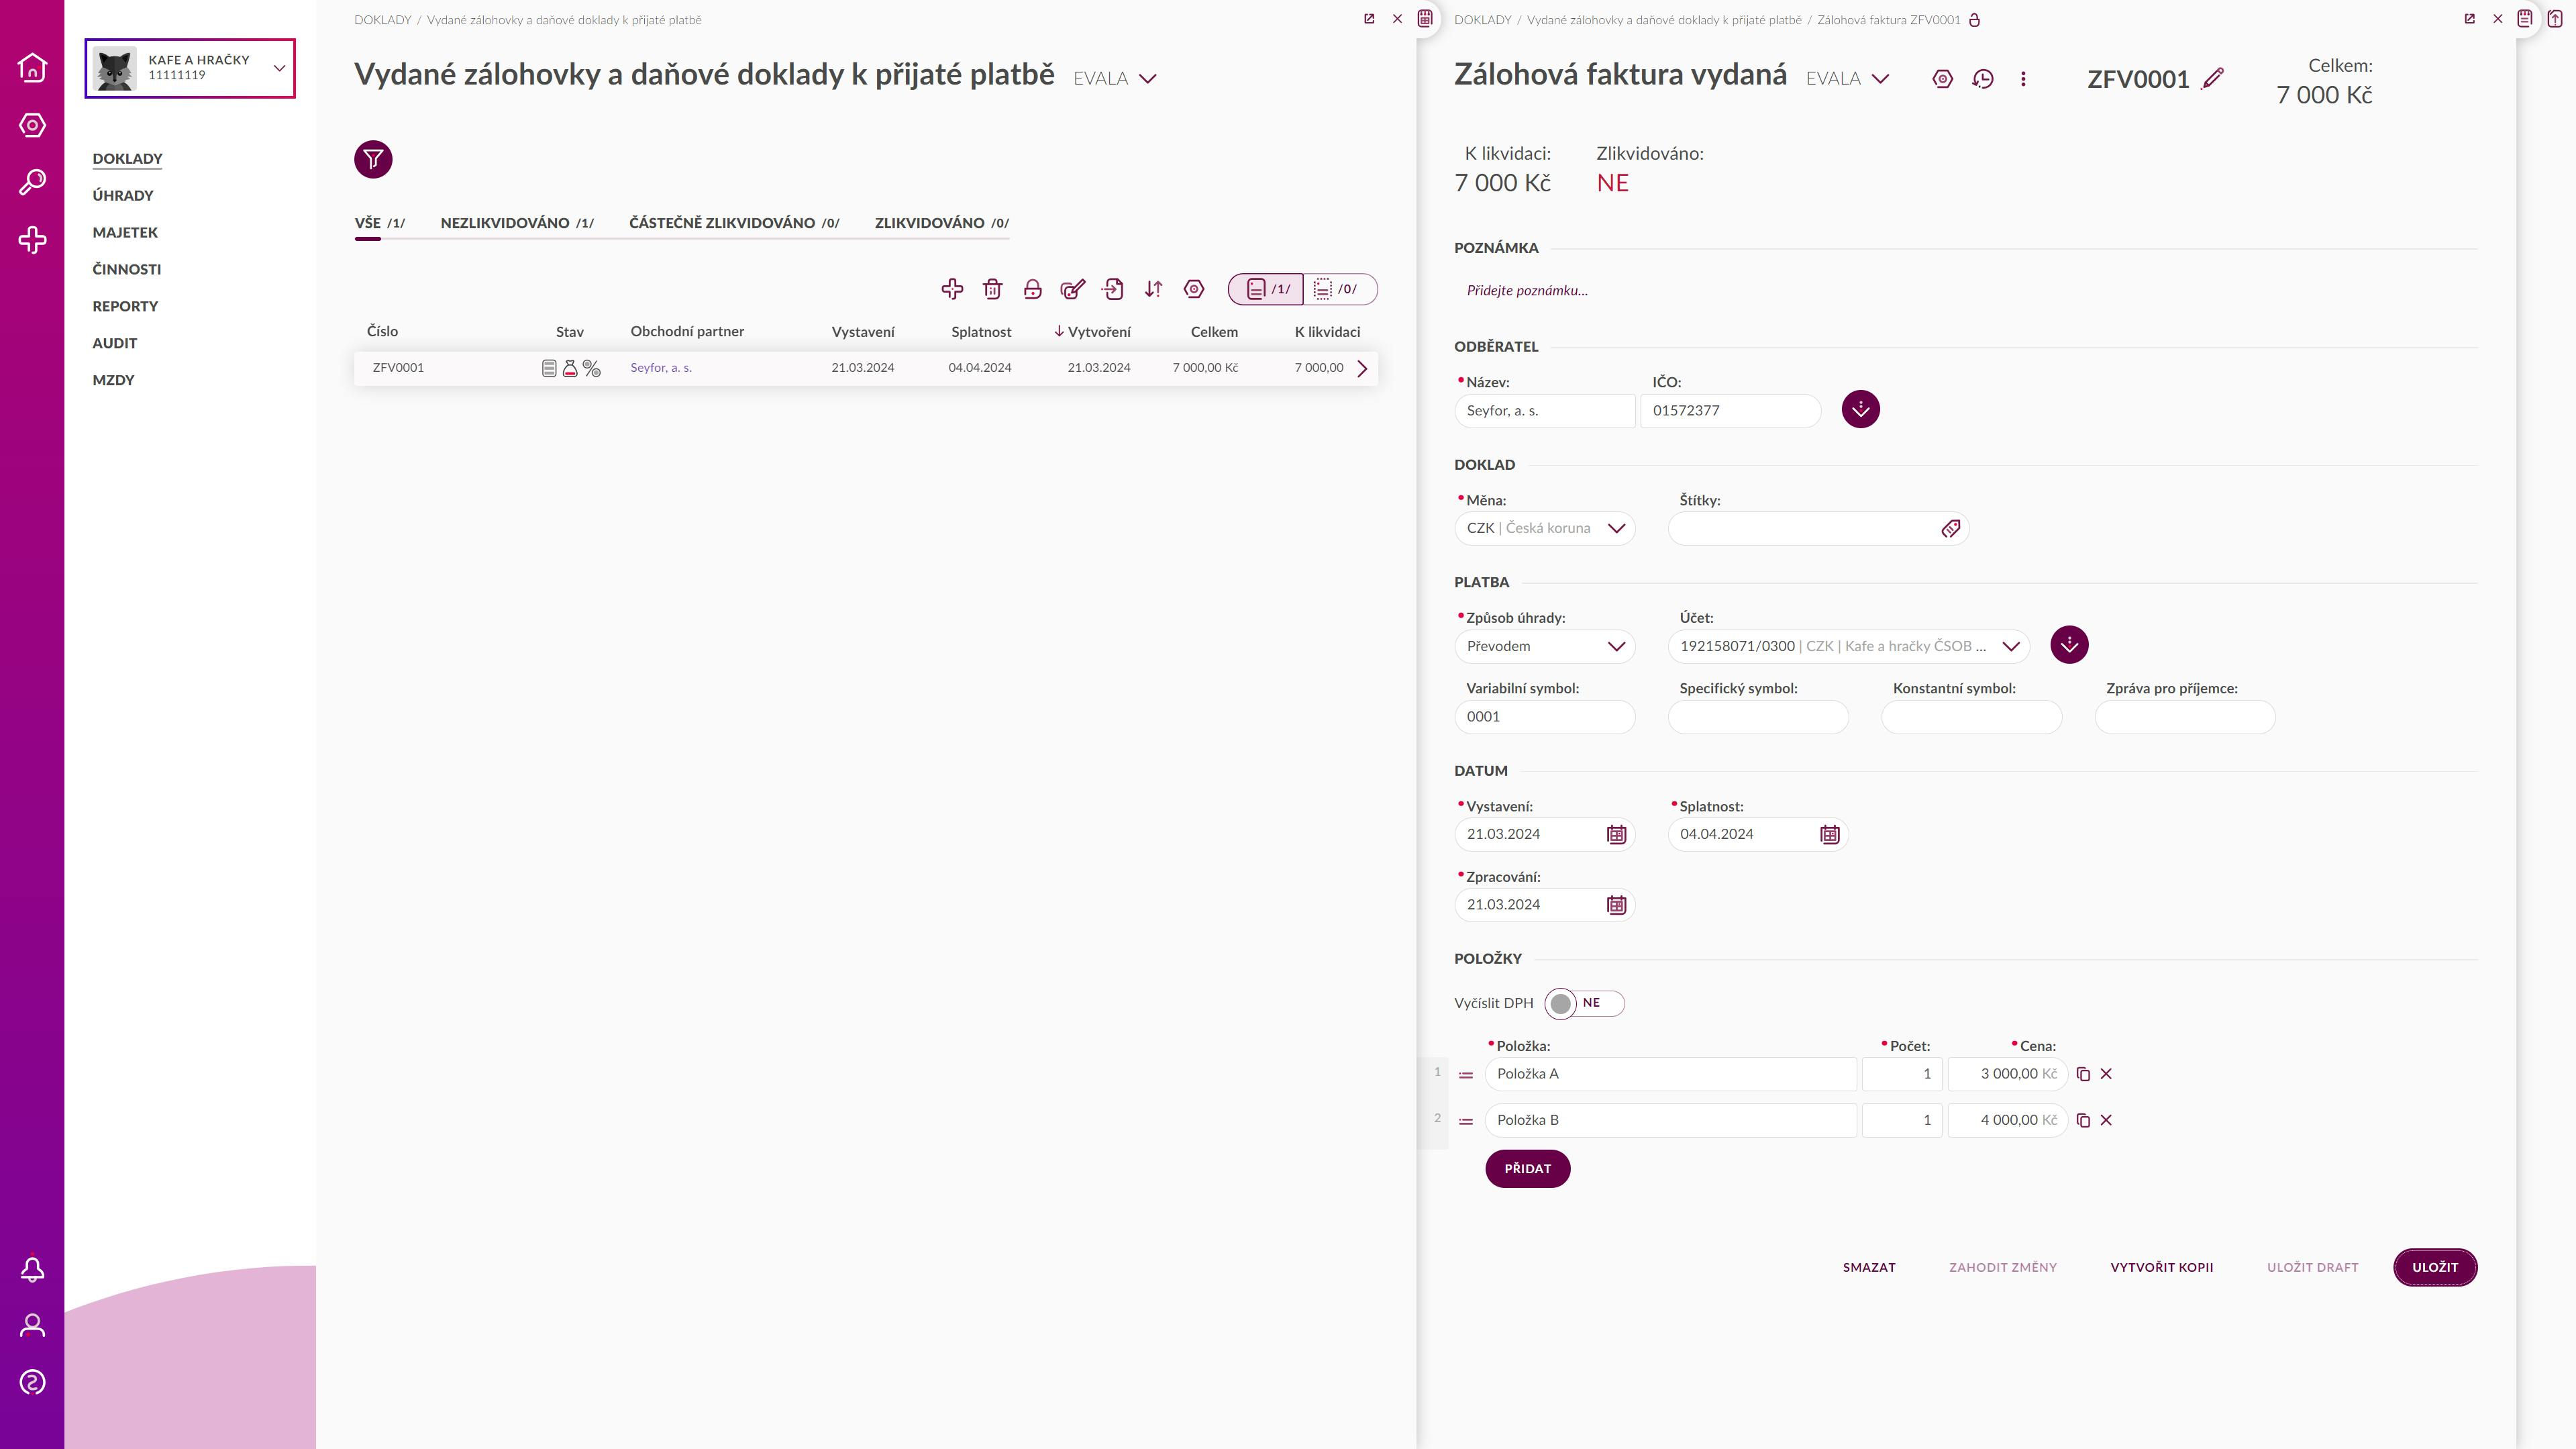The image size is (2576, 1449).
Task: Open user profile icon in left sidebar
Action: [x=32, y=1326]
